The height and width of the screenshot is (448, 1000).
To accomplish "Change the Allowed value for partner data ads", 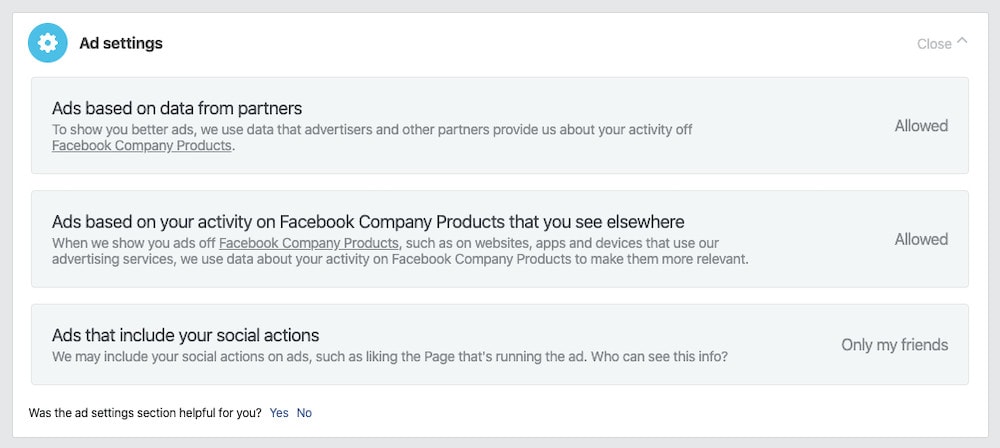I will click(921, 126).
